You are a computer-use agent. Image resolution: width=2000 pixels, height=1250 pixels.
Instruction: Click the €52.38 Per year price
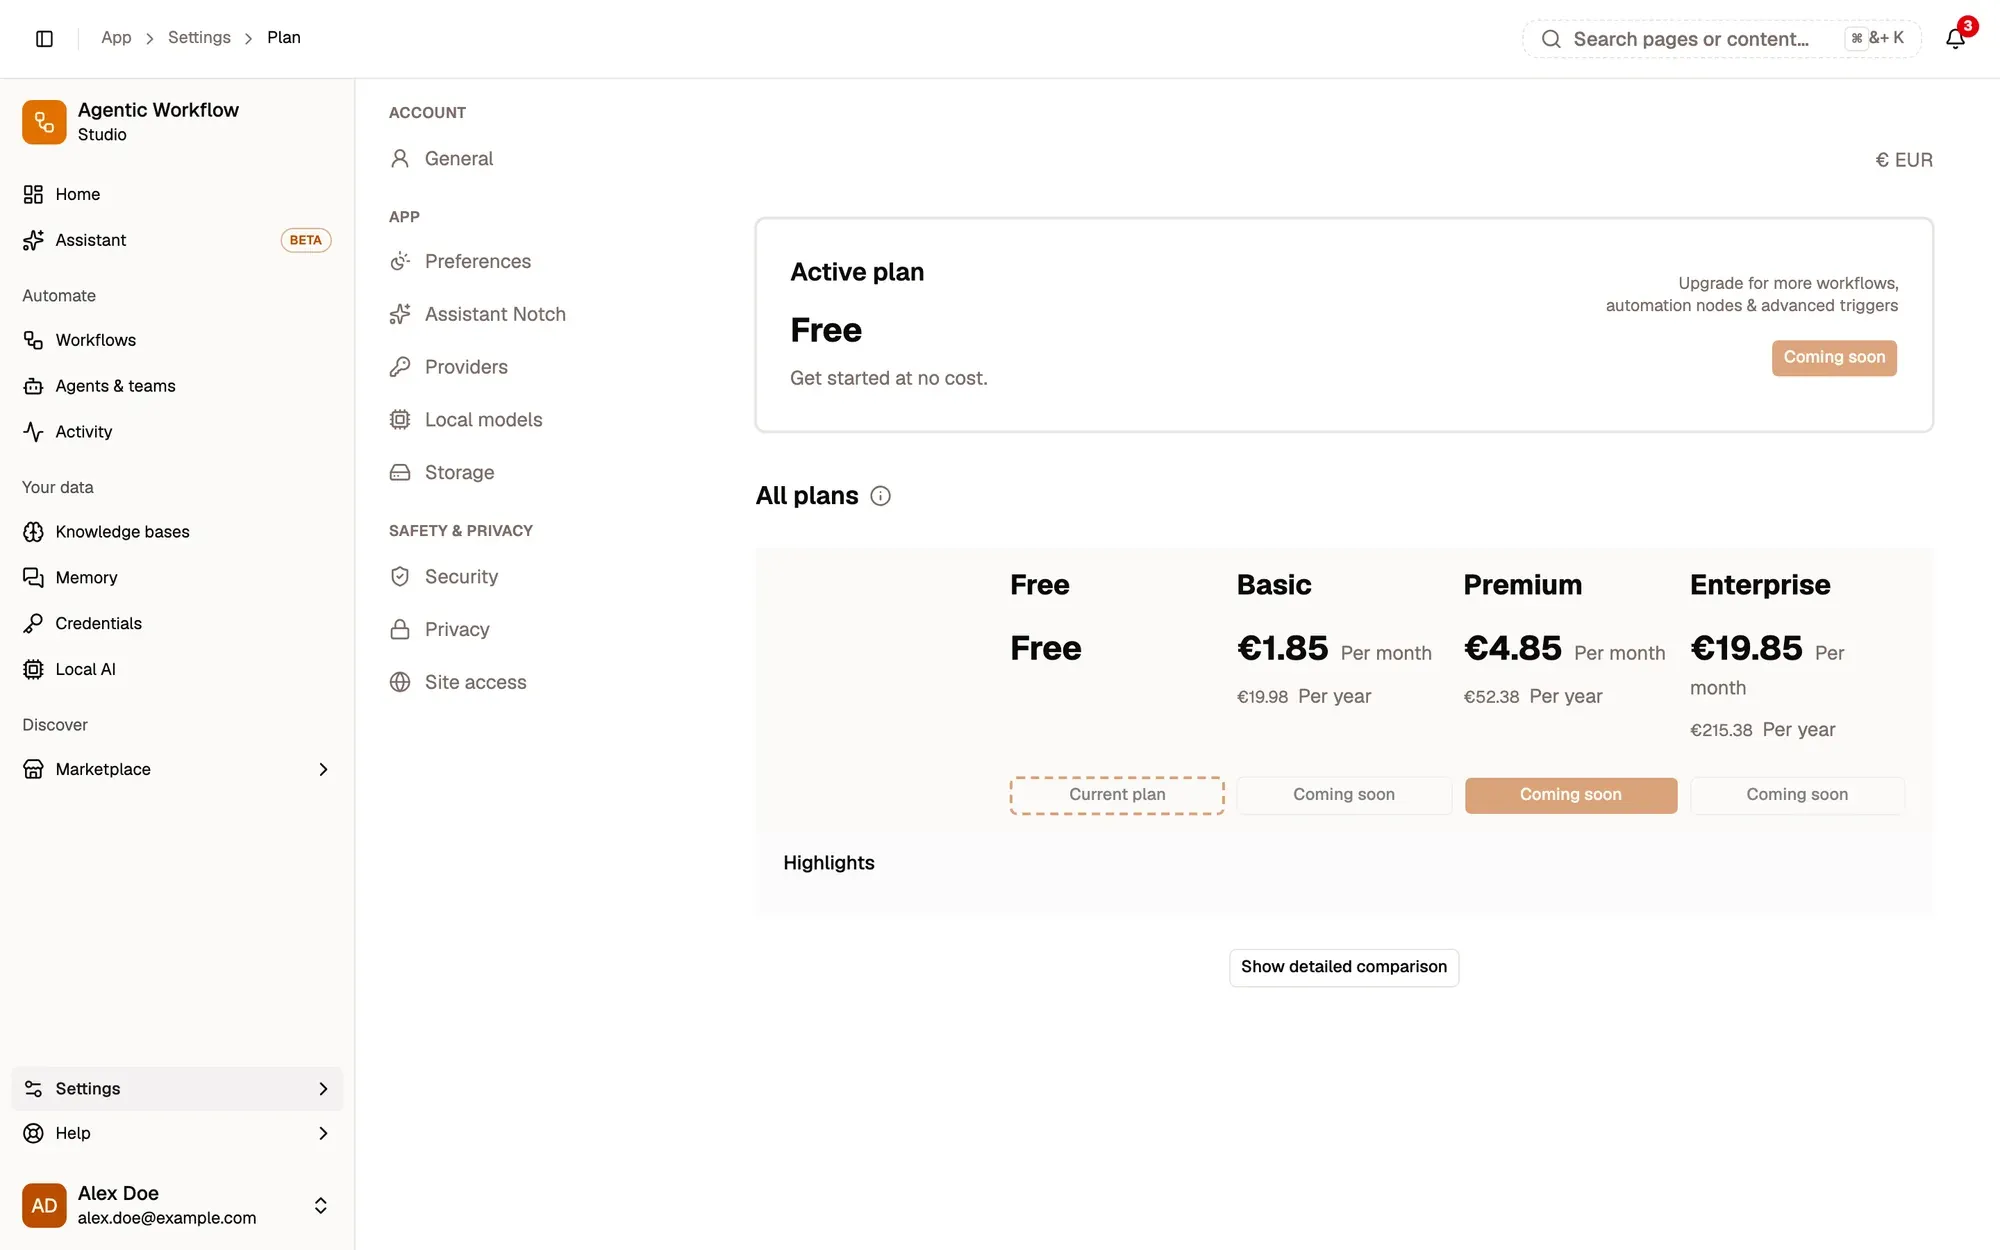pos(1533,697)
